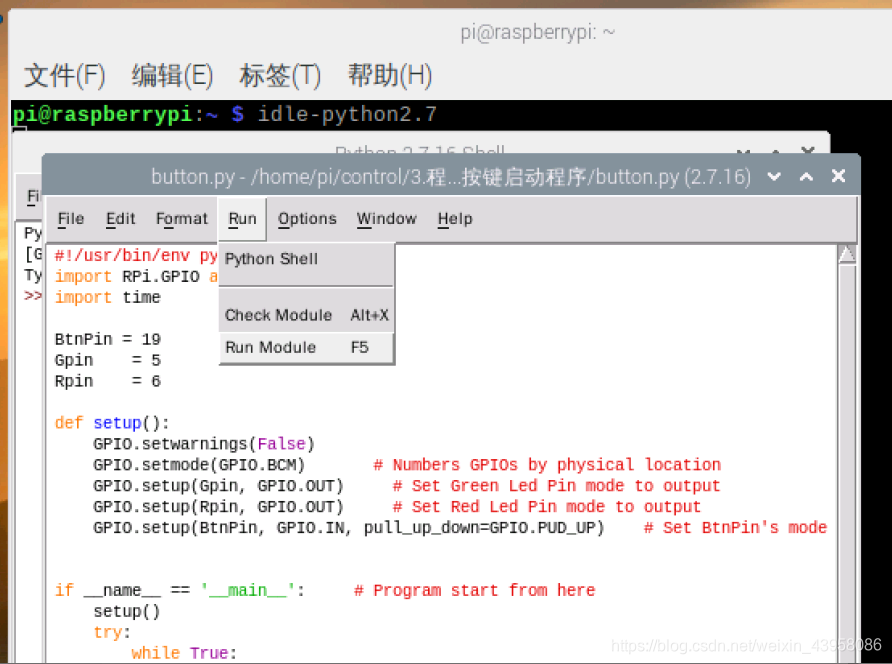Open IDLE's Help menu

454,219
